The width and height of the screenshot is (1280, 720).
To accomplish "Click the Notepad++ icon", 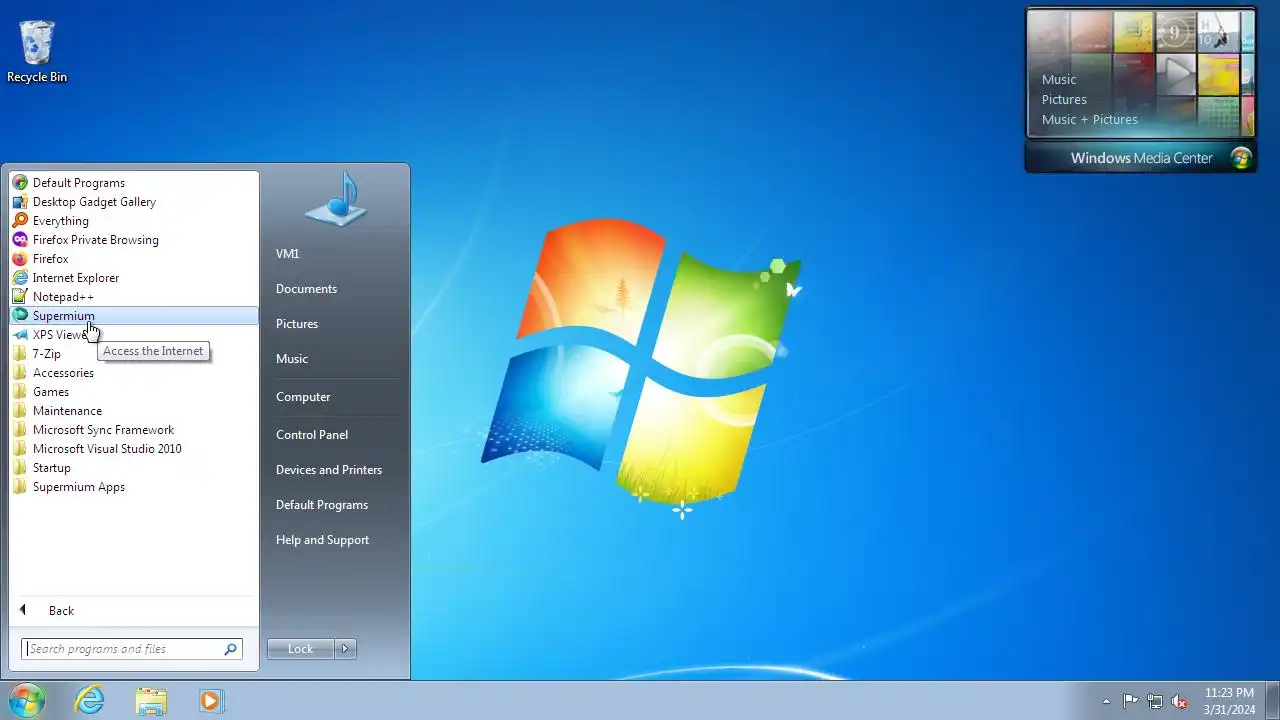I will coord(20,297).
